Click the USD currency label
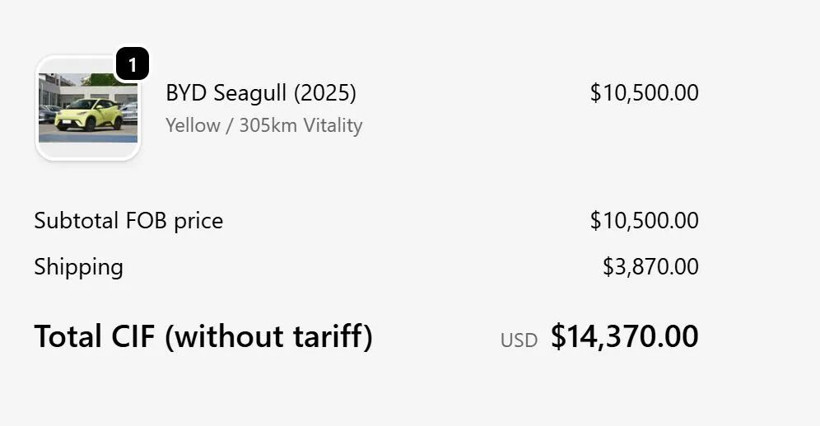The width and height of the screenshot is (820, 426). click(519, 340)
